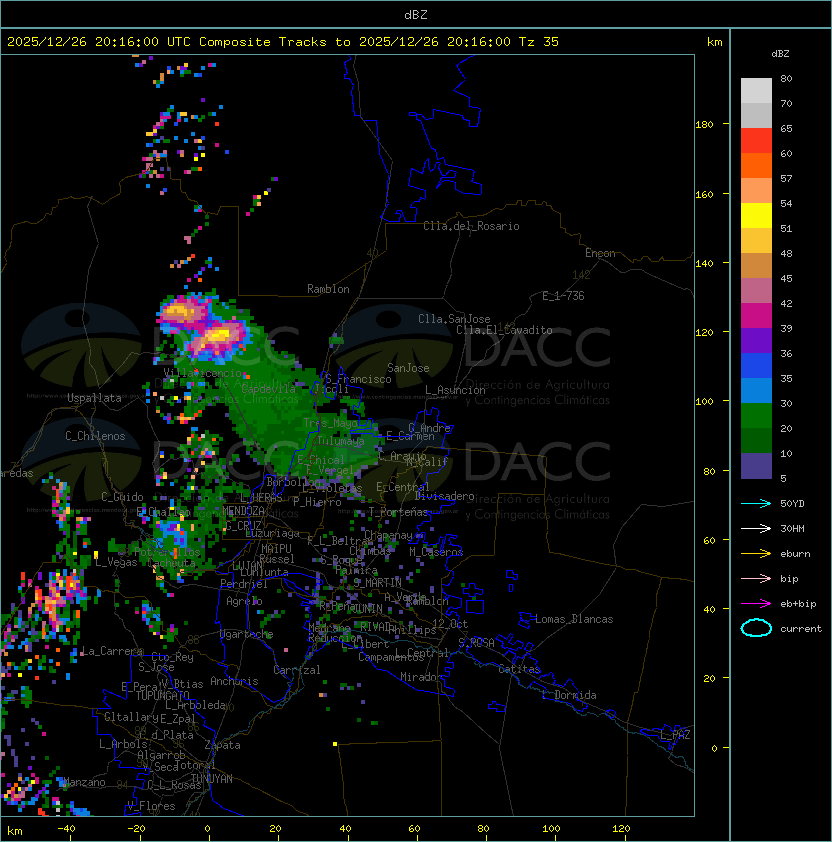
Task: Click the light orange 57 dBZ swatch
Action: click(x=756, y=191)
